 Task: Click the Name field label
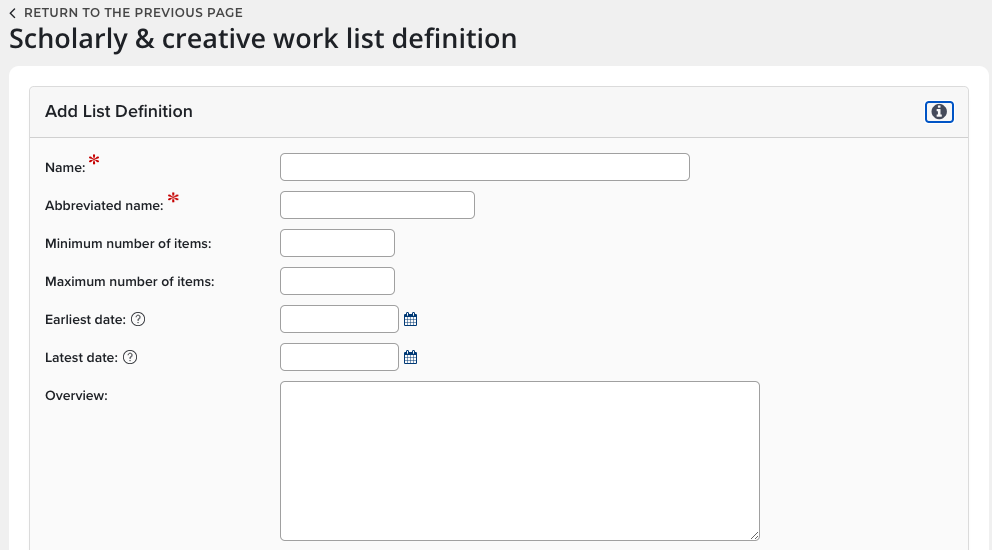tap(65, 168)
